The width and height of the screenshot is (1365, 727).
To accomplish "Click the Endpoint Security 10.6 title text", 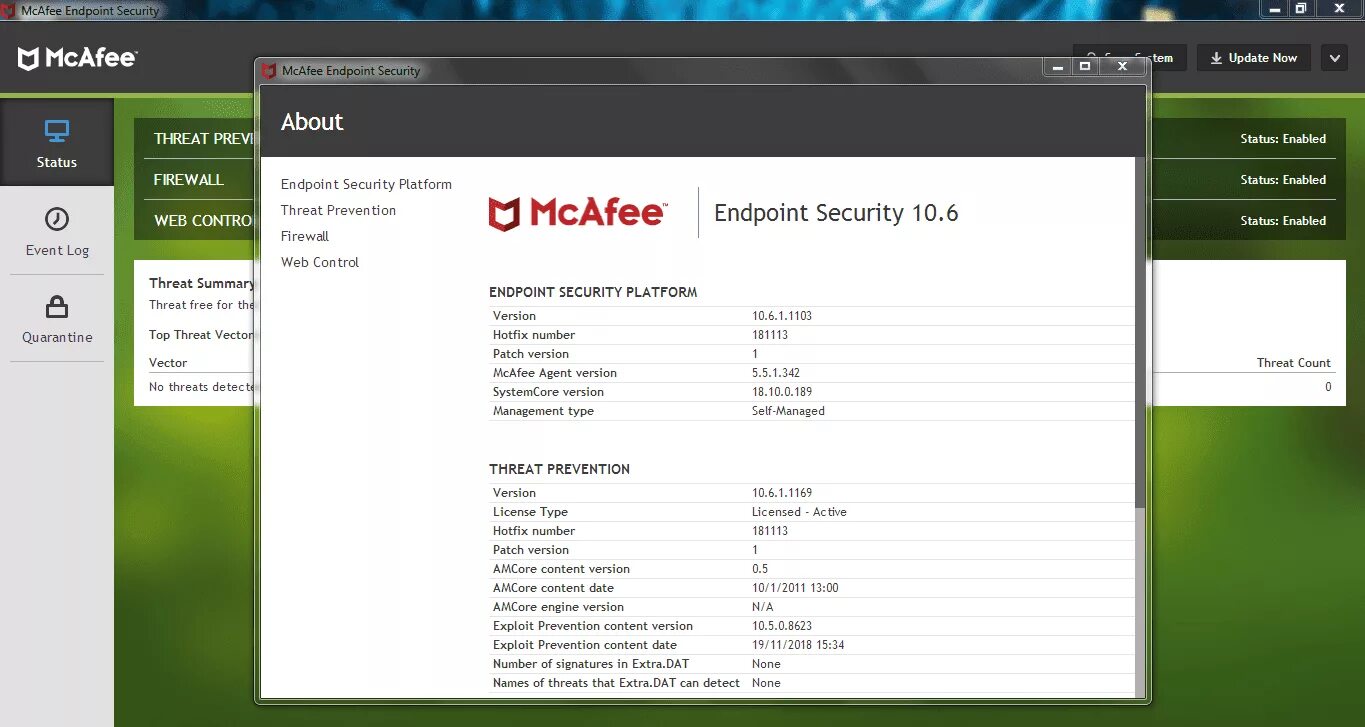I will (836, 213).
